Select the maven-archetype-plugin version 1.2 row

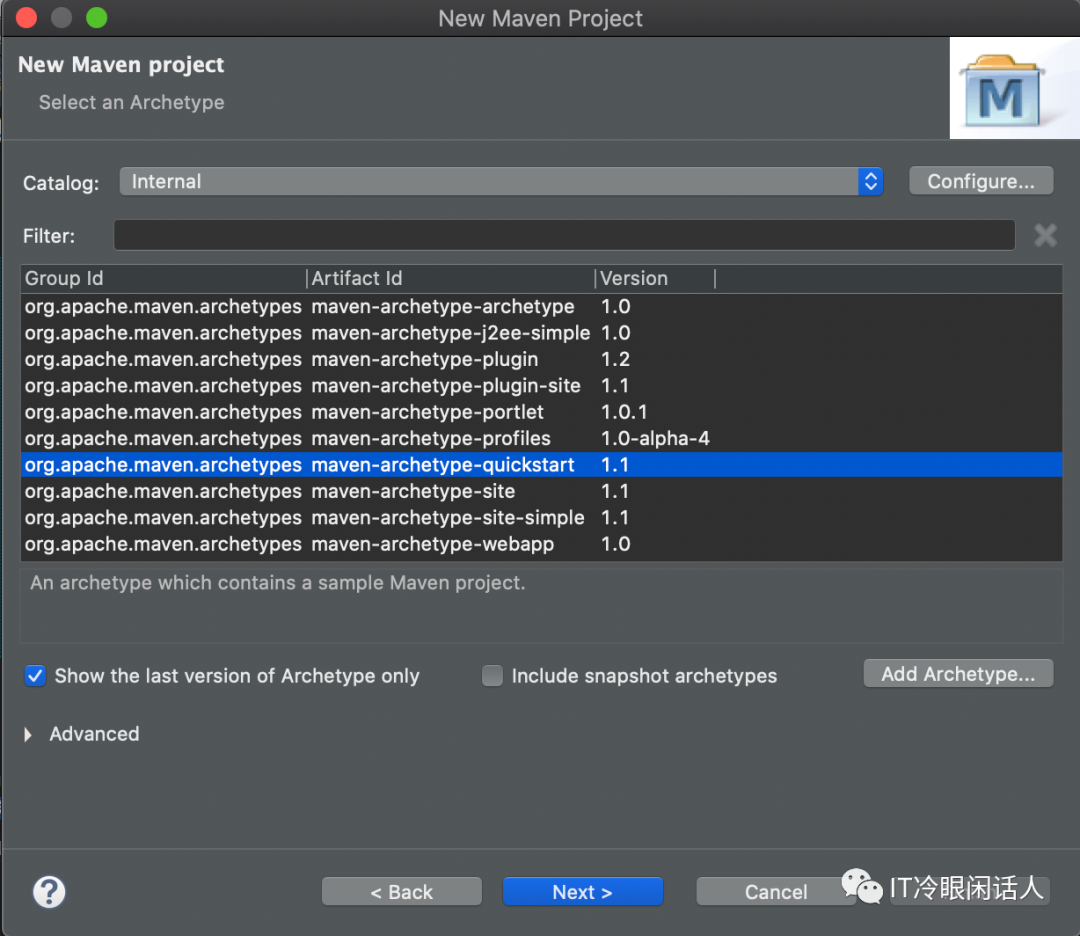[x=541, y=360]
